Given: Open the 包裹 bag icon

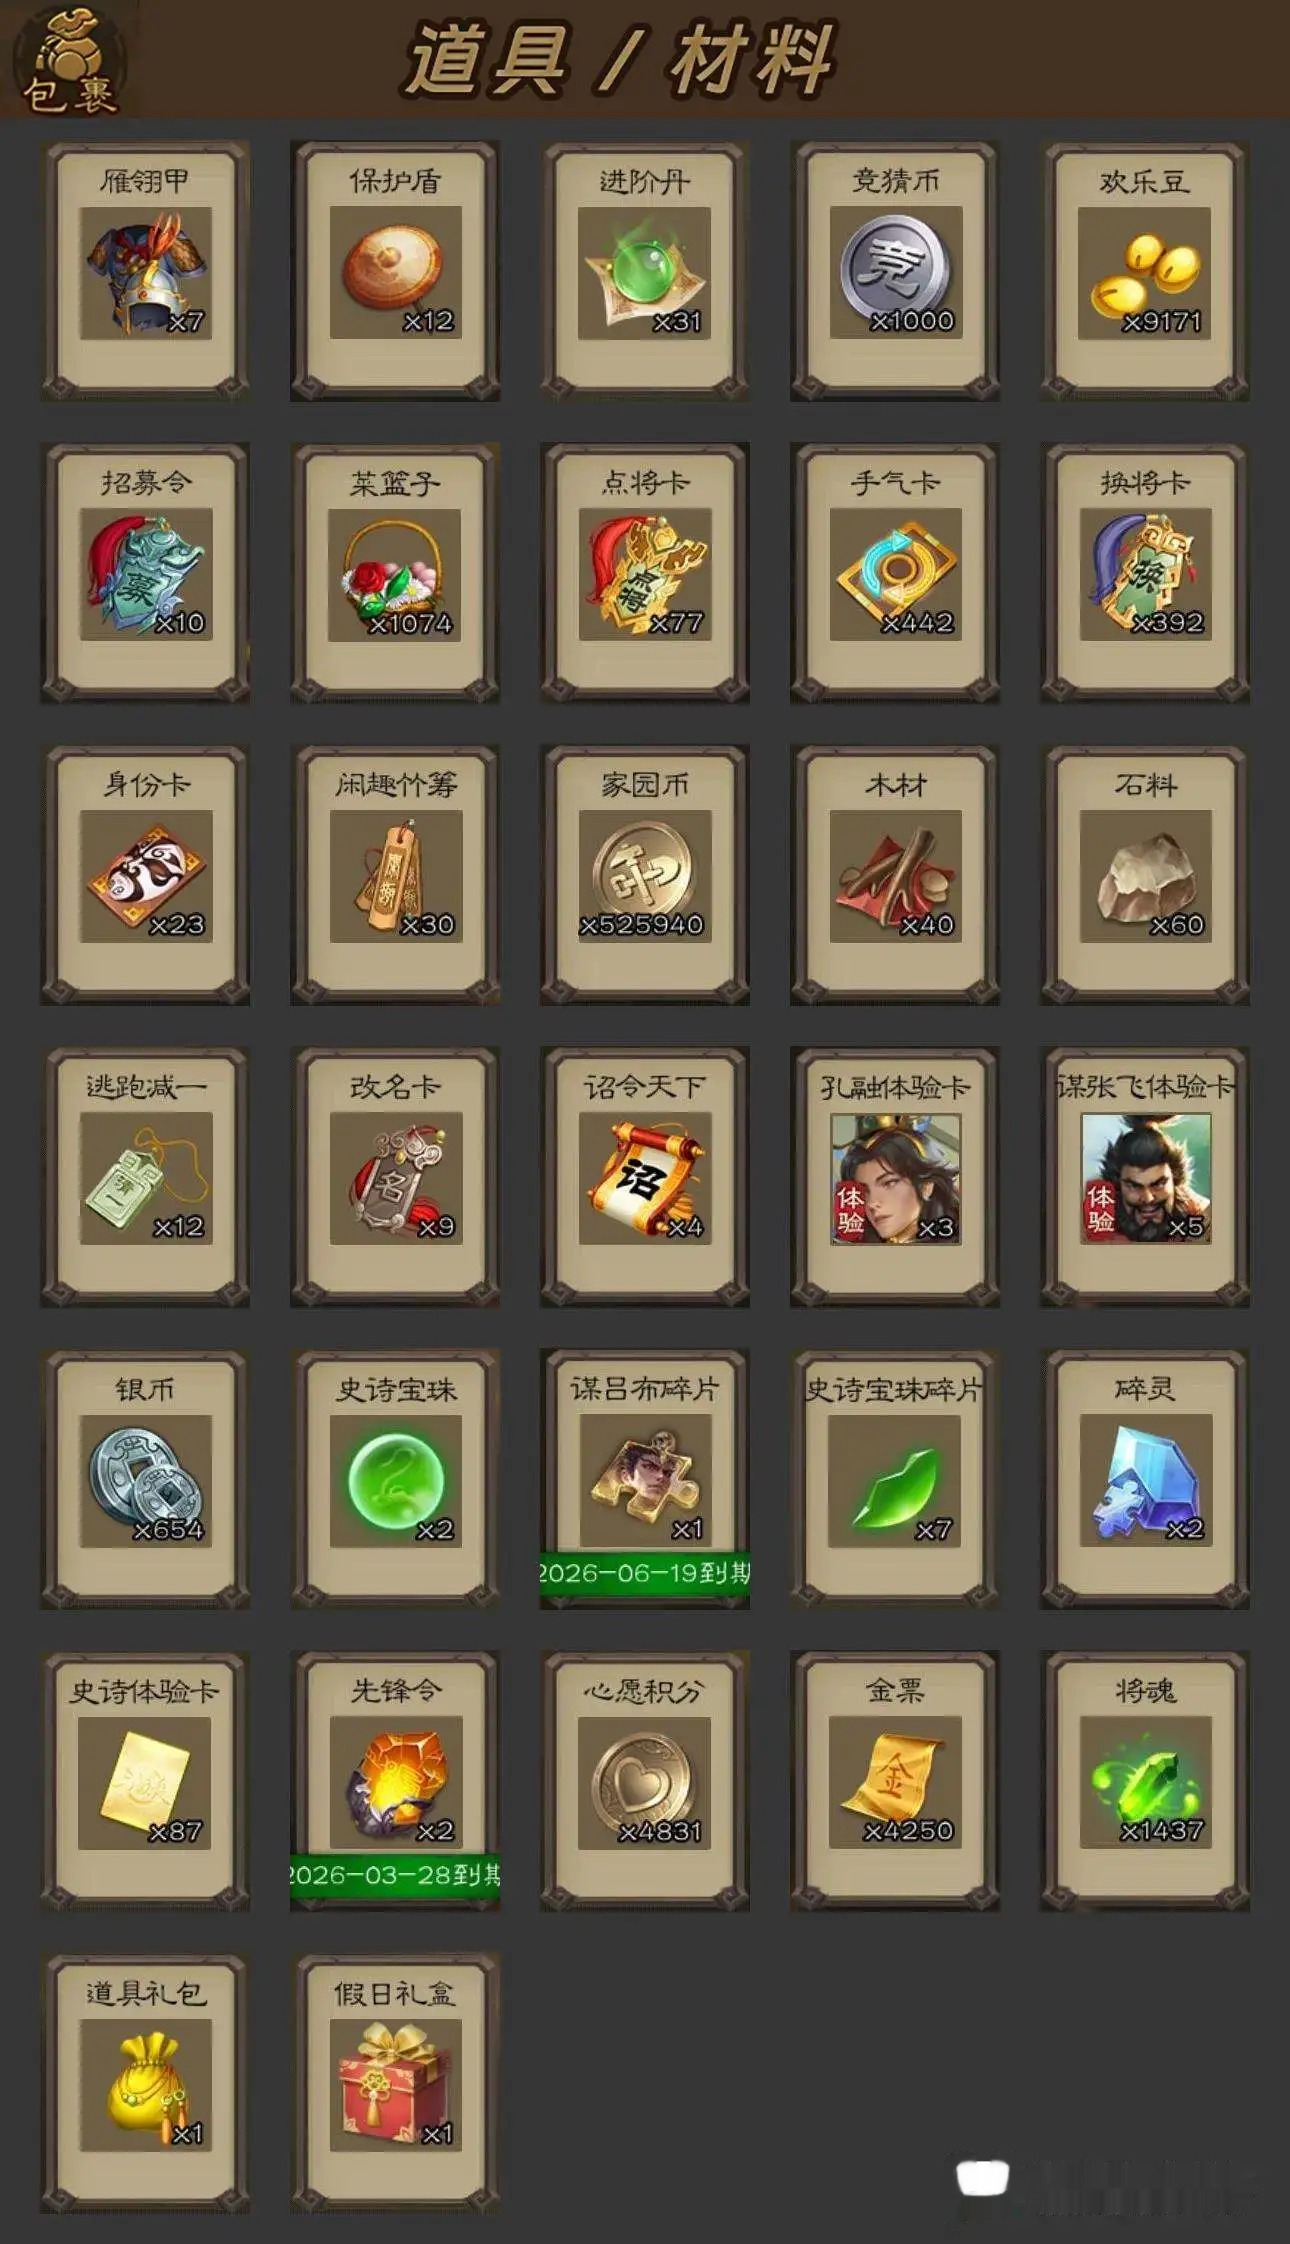Looking at the screenshot, I should [x=69, y=61].
